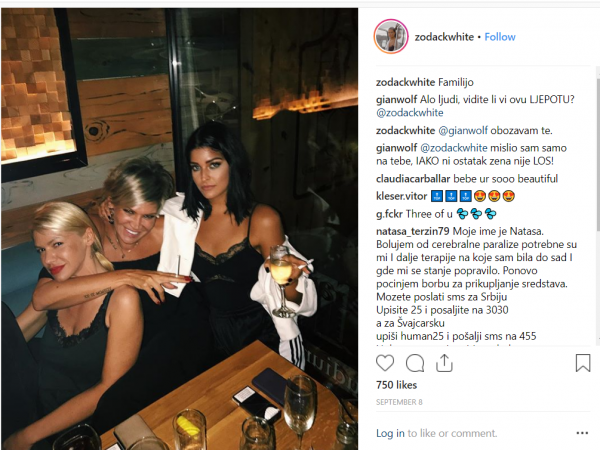Open the three-dot more options menu
Image resolution: width=600 pixels, height=450 pixels.
tap(582, 433)
